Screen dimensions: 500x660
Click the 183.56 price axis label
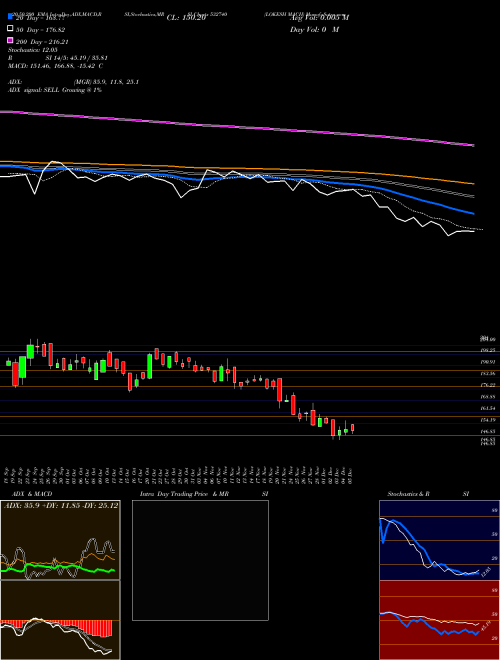(x=488, y=373)
